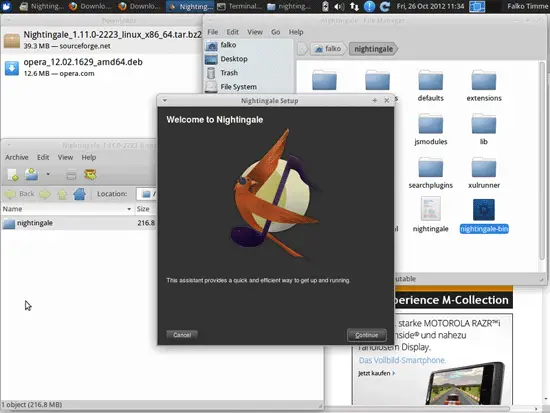Click the falko path bar button
Viewport: 550px width, 413px height.
(x=328, y=49)
